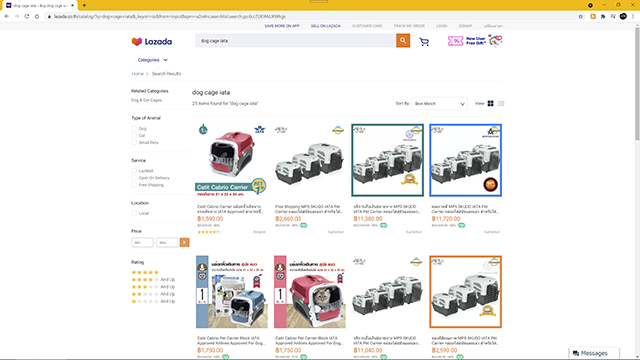Filter by five star rating
The width and height of the screenshot is (640, 360).
pos(145,272)
